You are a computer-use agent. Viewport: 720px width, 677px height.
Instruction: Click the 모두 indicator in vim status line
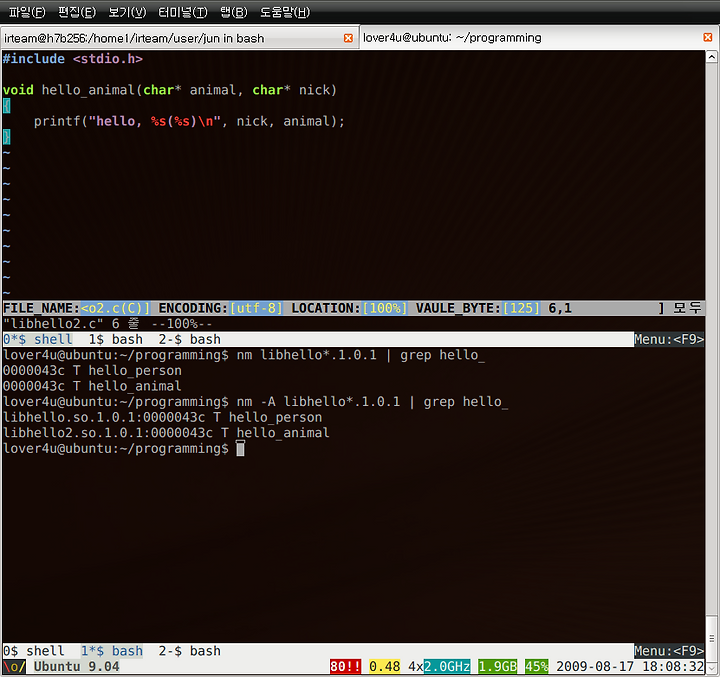tap(687, 308)
